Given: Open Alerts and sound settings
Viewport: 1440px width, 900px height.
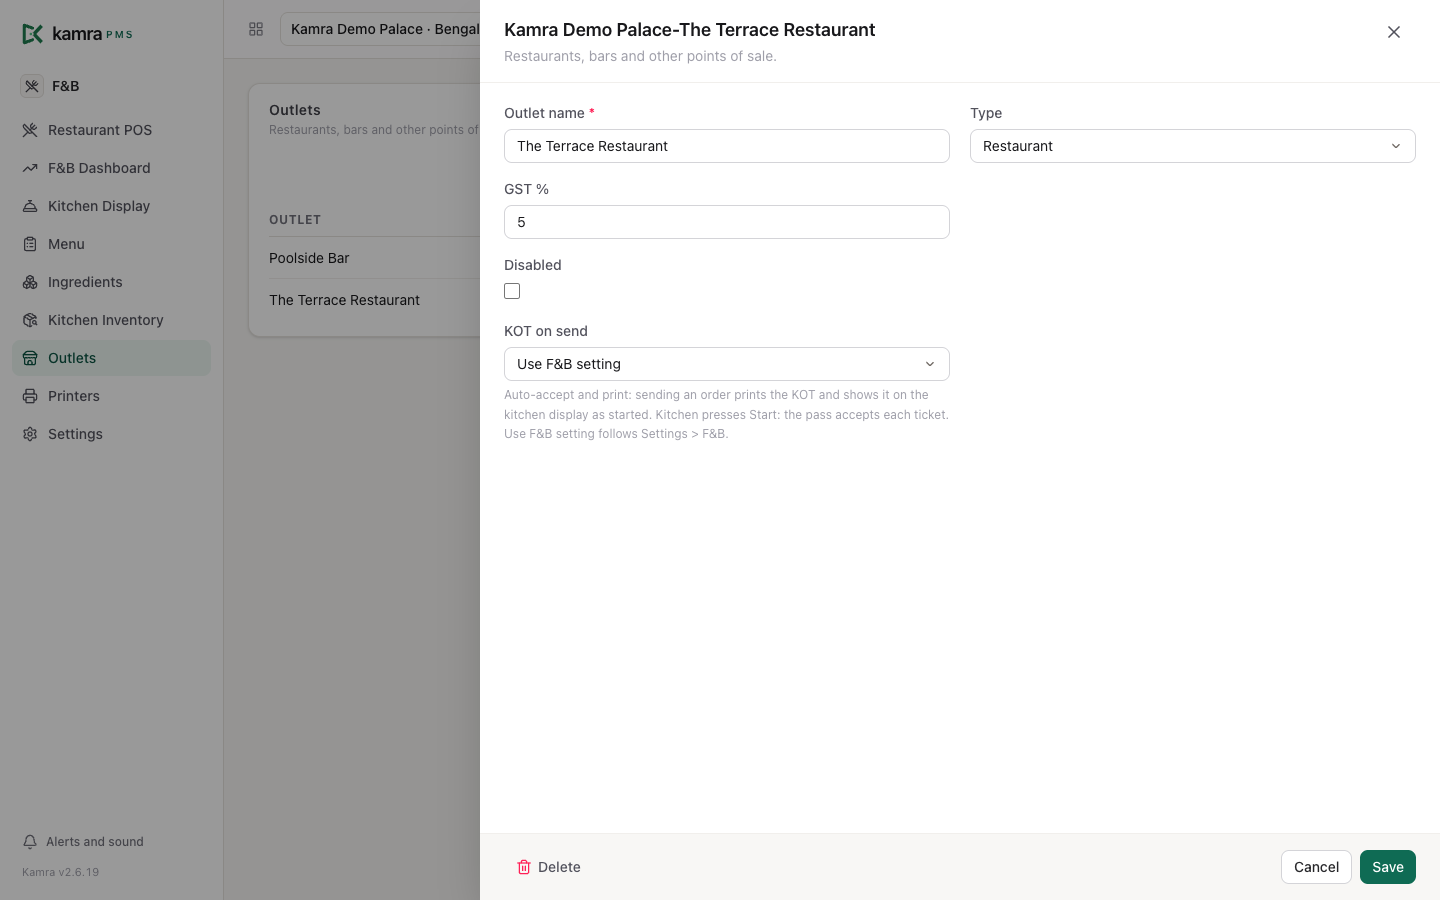Looking at the screenshot, I should tap(83, 842).
